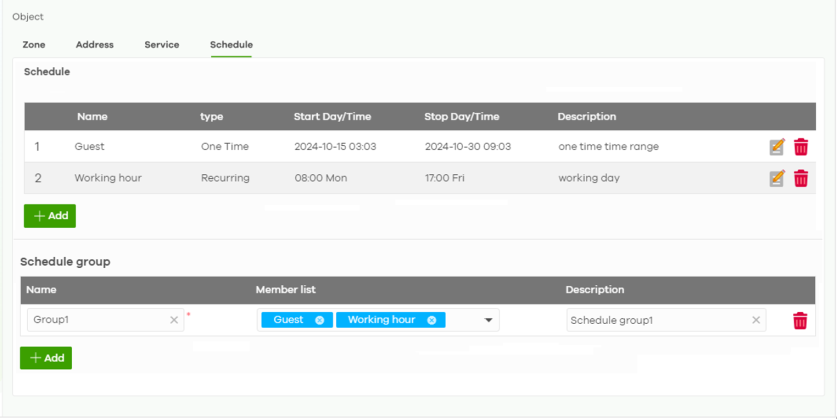Screen dimensions: 837x419
Task: Switch to the Zone tab
Action: (x=34, y=45)
